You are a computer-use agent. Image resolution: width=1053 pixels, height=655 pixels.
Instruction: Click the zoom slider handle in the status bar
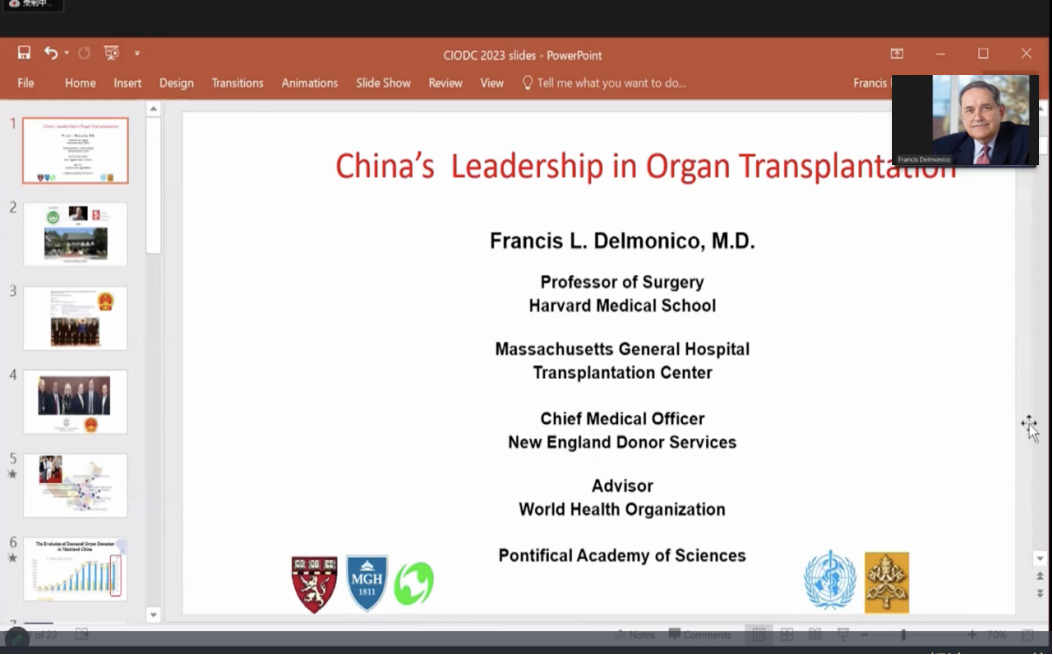[904, 635]
